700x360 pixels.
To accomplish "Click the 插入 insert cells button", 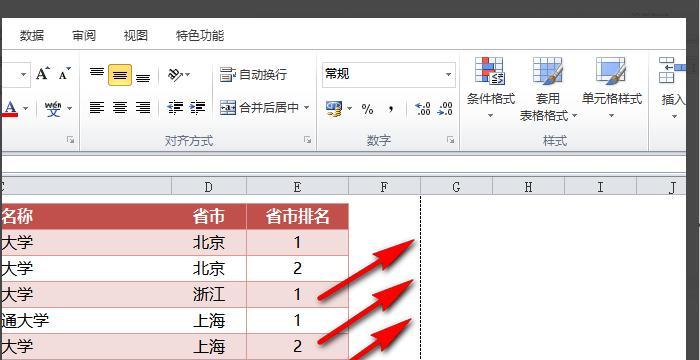I will (672, 88).
